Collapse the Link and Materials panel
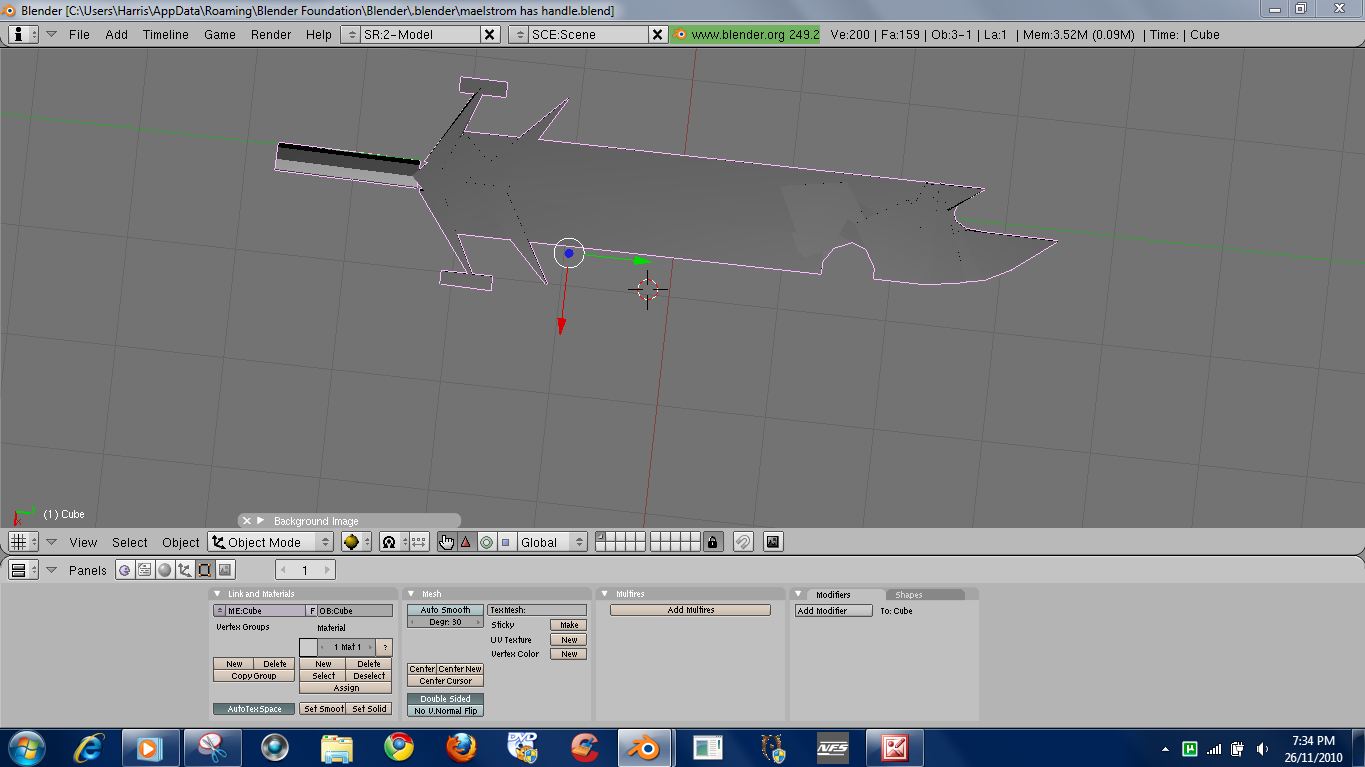The height and width of the screenshot is (767, 1365). pyautogui.click(x=218, y=594)
